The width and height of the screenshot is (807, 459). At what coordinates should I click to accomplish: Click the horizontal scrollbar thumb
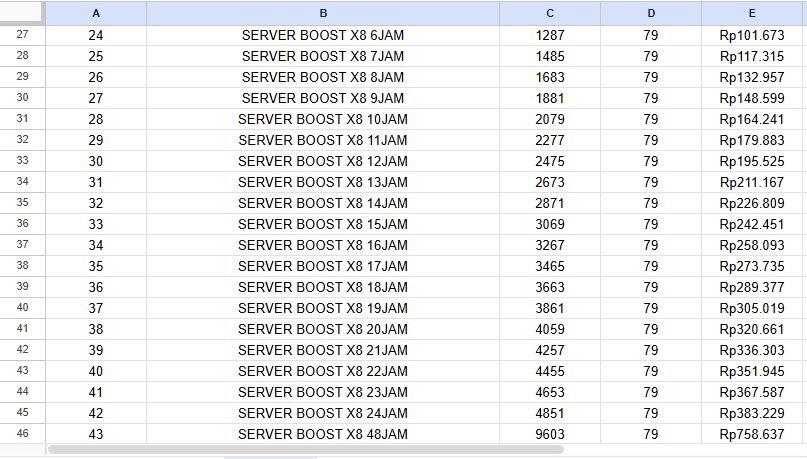[x=306, y=450]
